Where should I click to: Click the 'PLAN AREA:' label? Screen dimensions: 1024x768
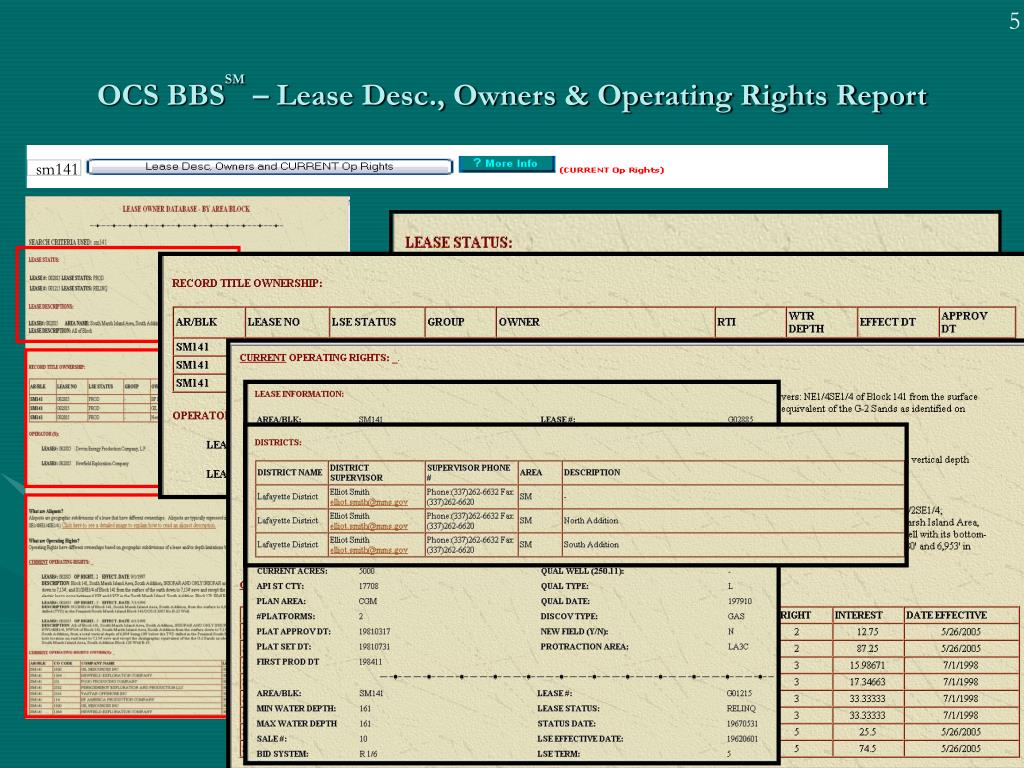click(x=281, y=601)
